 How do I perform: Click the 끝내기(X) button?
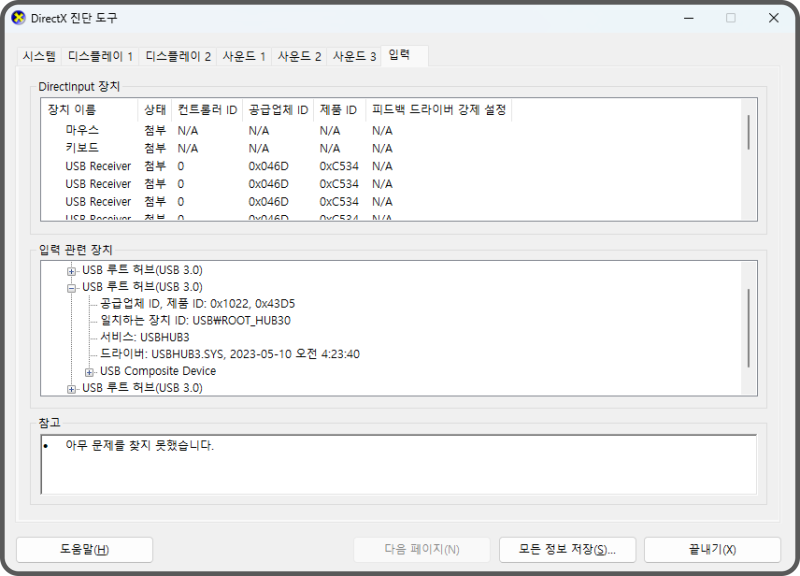712,549
